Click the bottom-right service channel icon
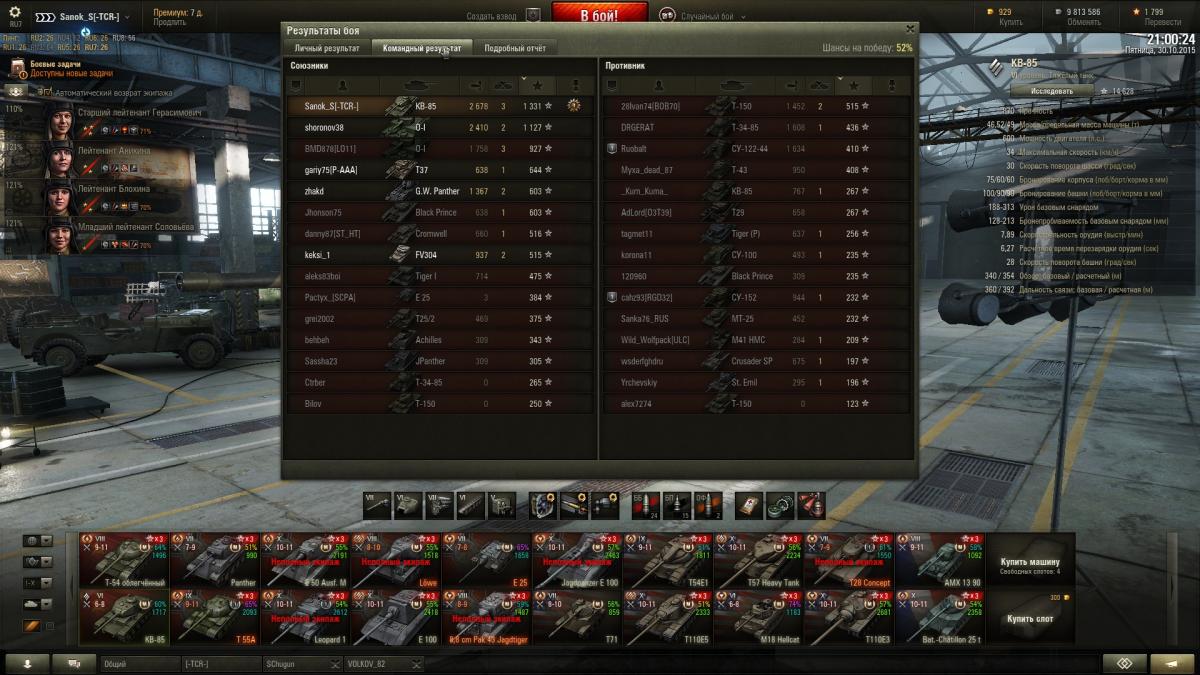Image resolution: width=1200 pixels, height=675 pixels. coord(1172,664)
